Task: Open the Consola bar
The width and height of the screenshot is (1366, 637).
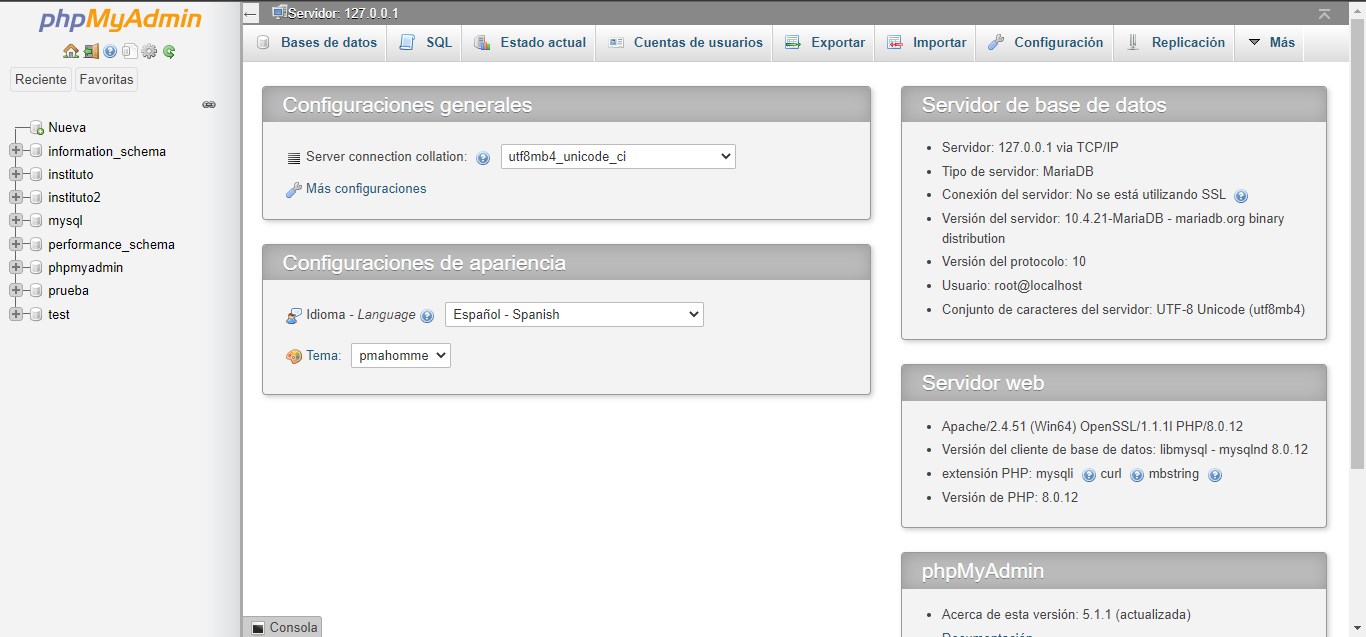Action: [283, 627]
